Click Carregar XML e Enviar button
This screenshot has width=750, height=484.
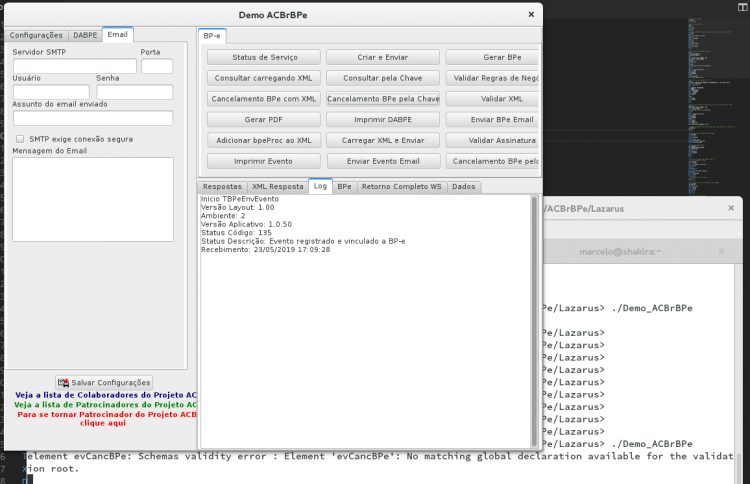(383, 140)
